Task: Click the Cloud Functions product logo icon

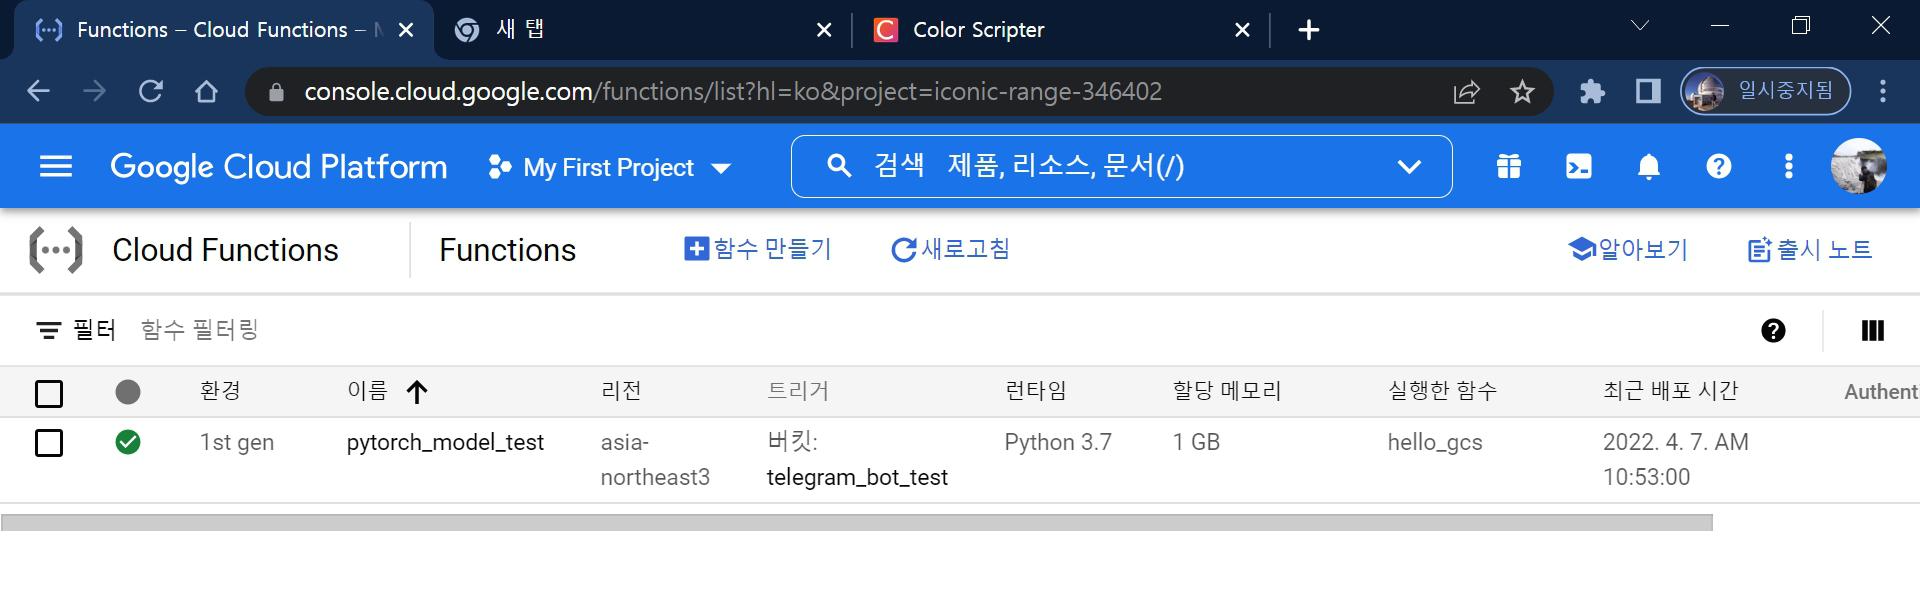Action: pos(56,250)
